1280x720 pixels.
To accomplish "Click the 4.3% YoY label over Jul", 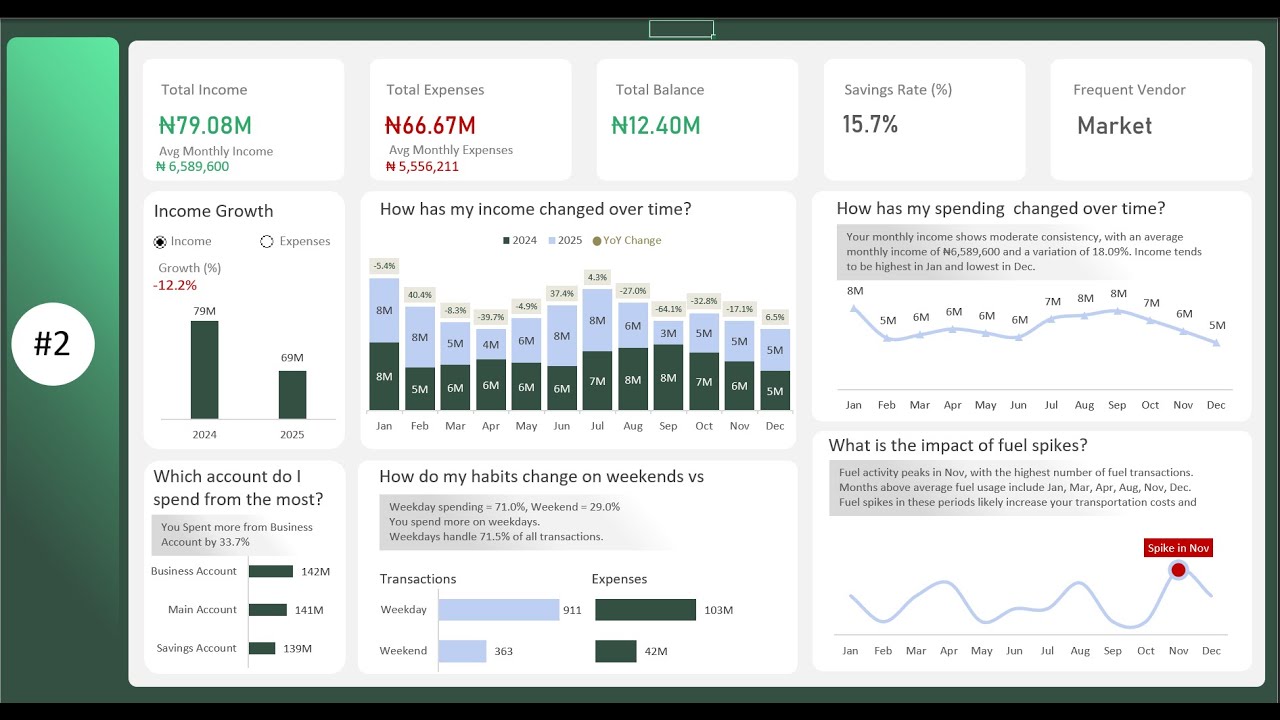I will [597, 277].
